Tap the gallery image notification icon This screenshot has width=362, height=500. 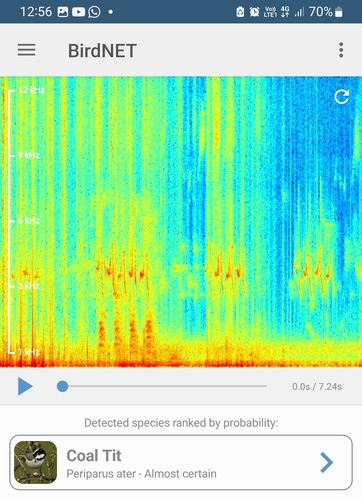click(x=63, y=12)
